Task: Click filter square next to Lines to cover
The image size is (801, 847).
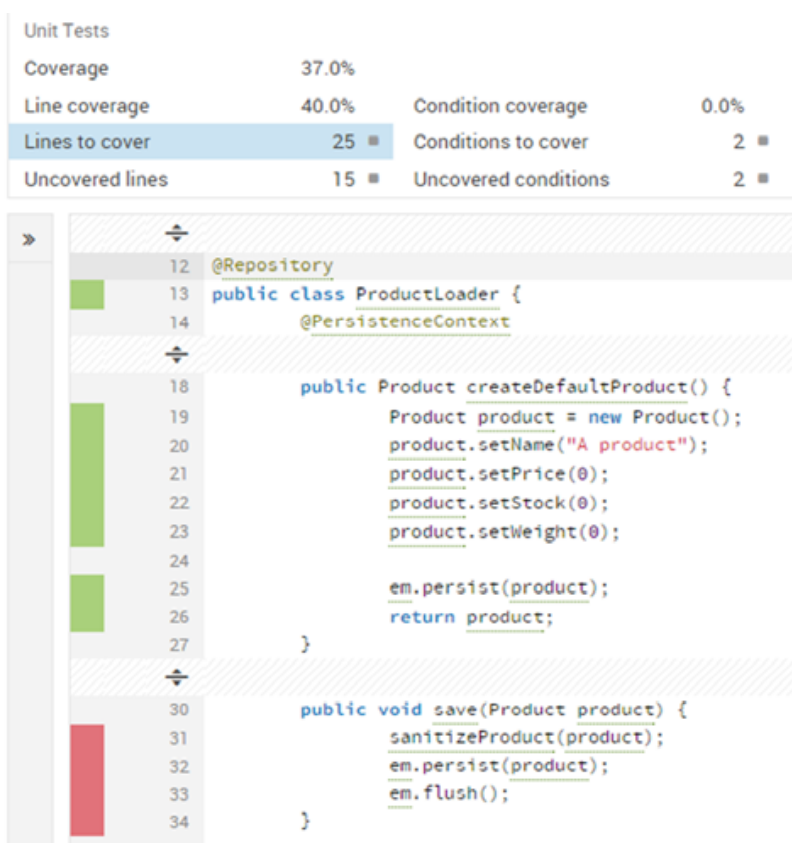Action: tap(373, 142)
